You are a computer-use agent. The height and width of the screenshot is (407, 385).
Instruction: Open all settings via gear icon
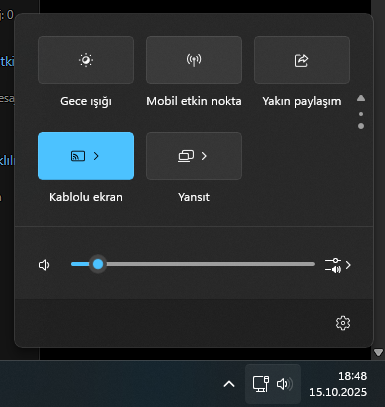343,323
